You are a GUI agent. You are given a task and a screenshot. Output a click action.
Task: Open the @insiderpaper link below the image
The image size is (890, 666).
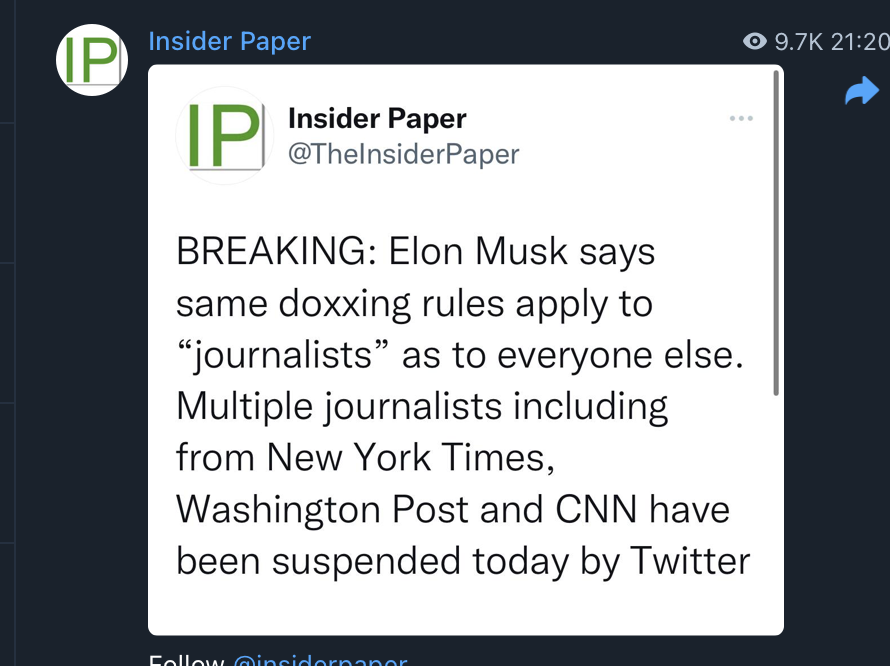pos(320,660)
